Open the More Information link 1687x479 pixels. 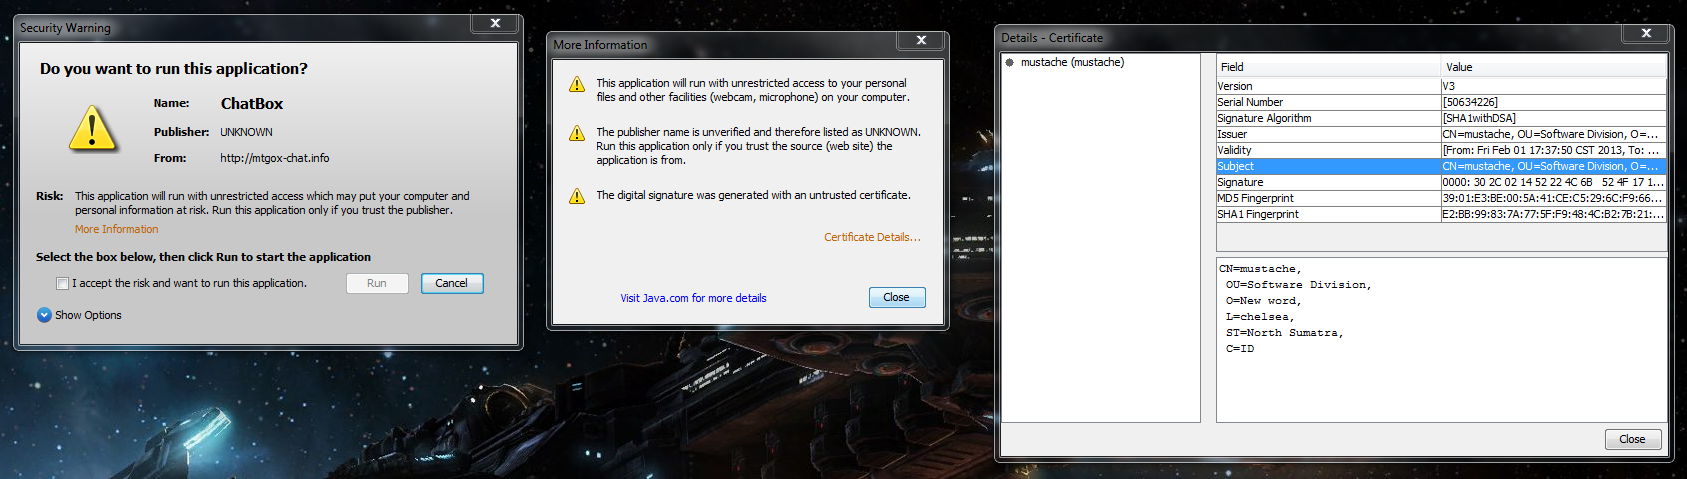click(116, 229)
